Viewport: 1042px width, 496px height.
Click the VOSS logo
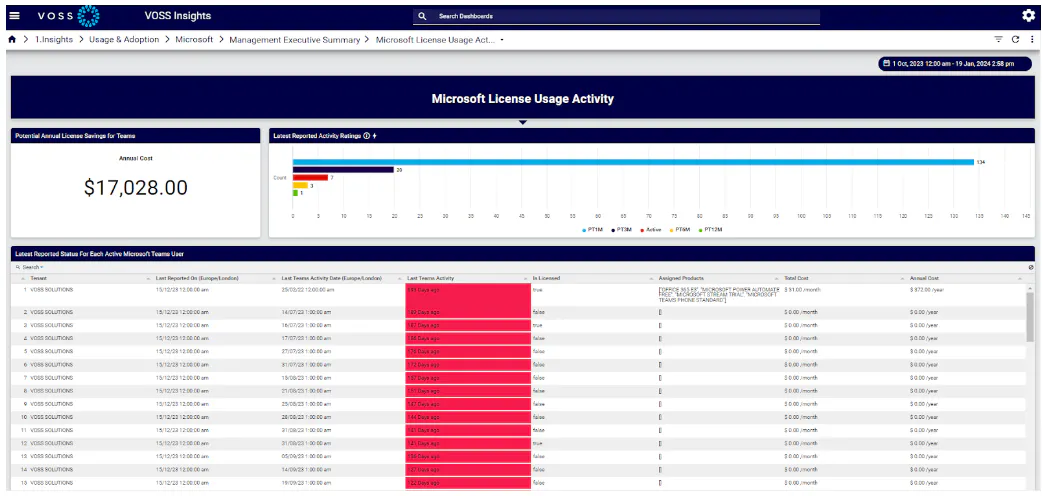(x=68, y=16)
